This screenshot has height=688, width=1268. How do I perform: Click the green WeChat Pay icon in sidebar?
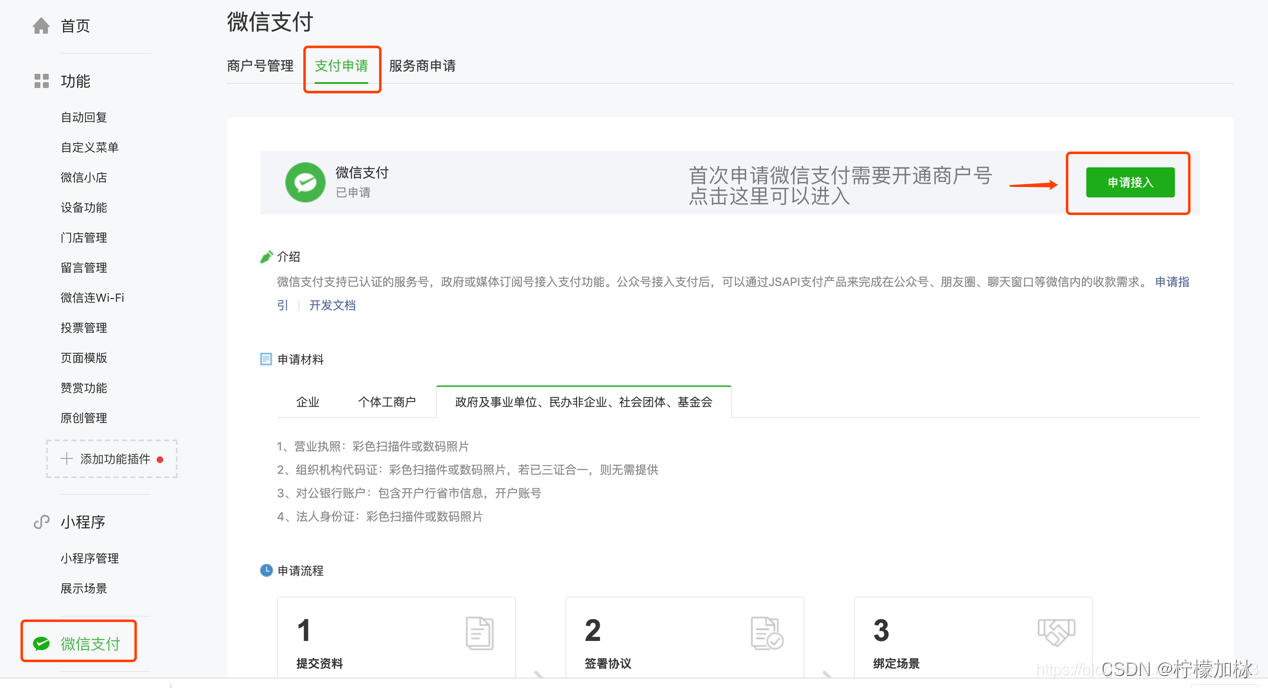pos(41,644)
